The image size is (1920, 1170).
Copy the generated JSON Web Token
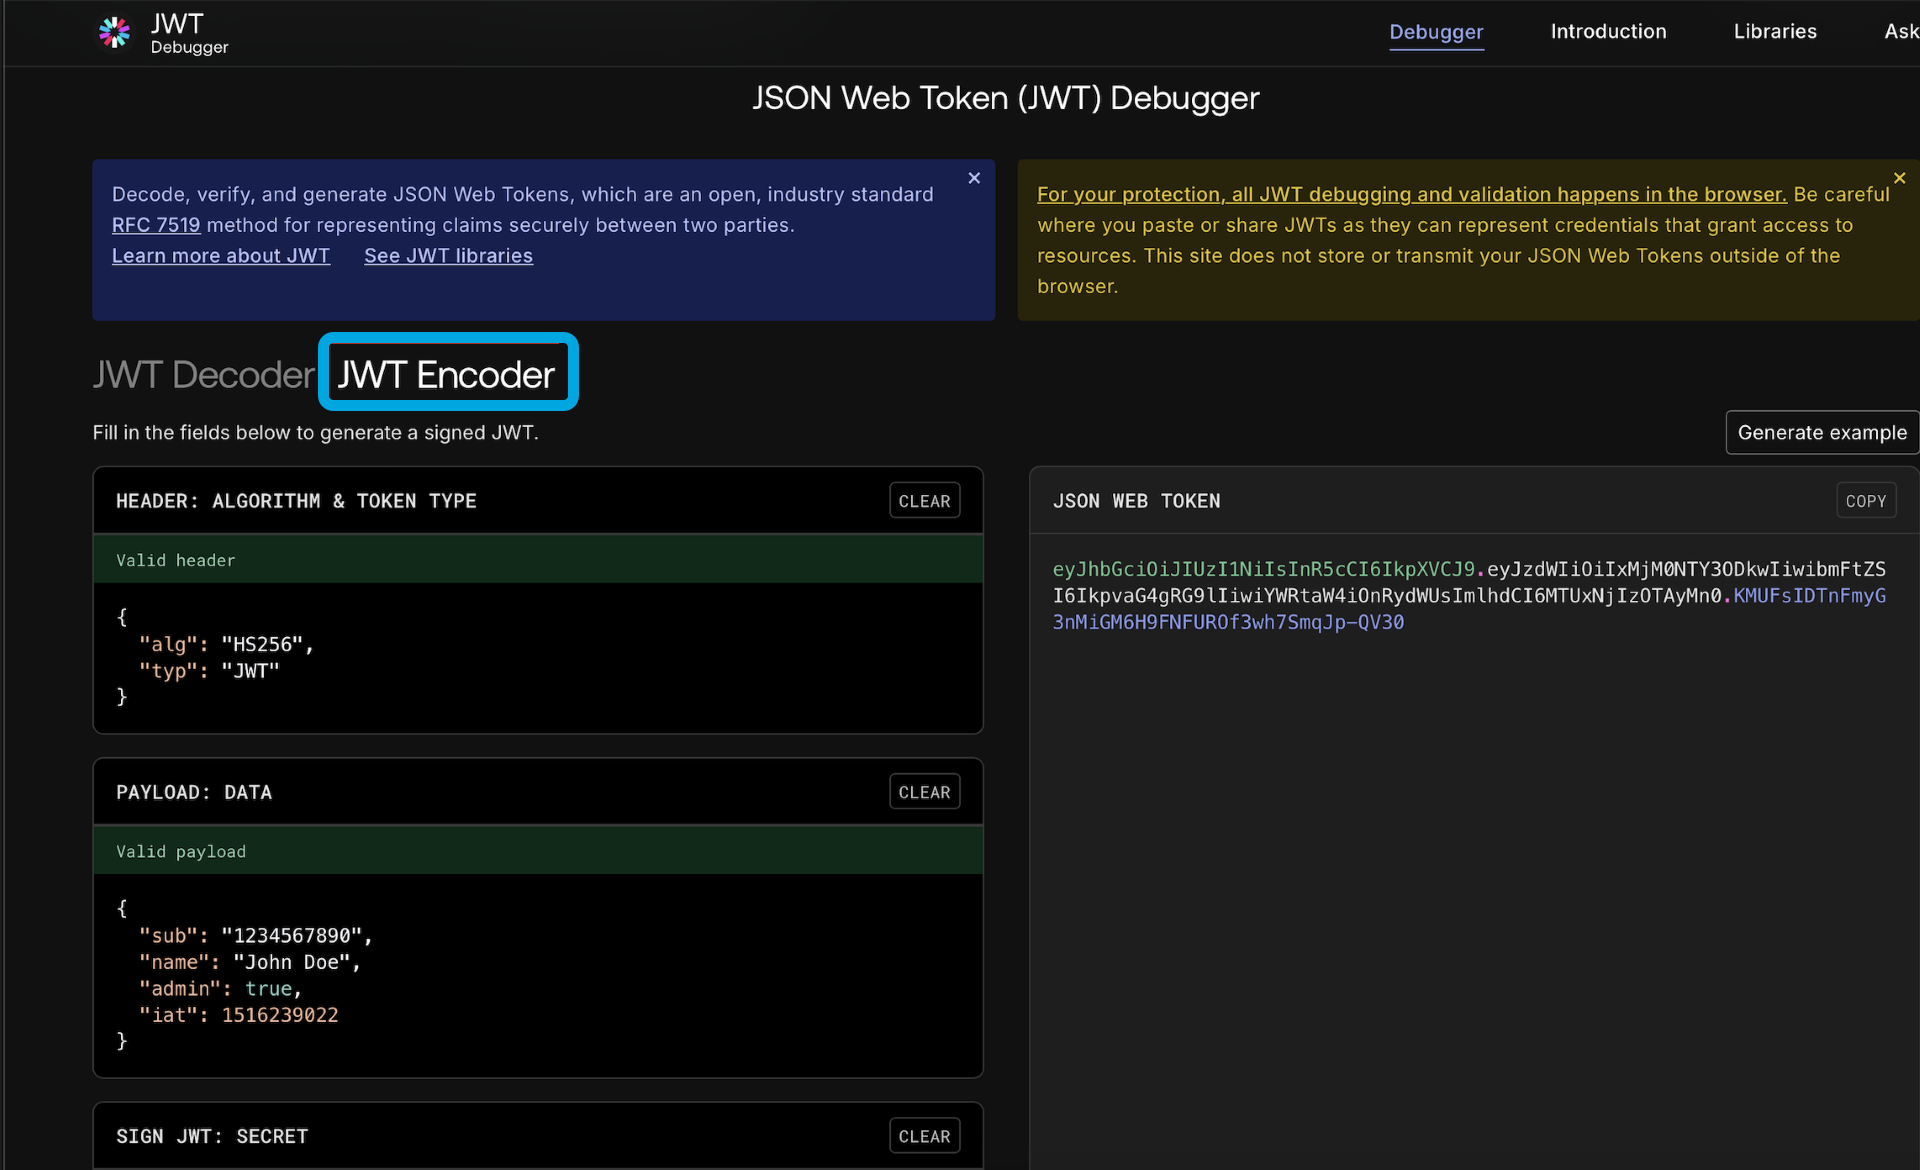tap(1865, 501)
